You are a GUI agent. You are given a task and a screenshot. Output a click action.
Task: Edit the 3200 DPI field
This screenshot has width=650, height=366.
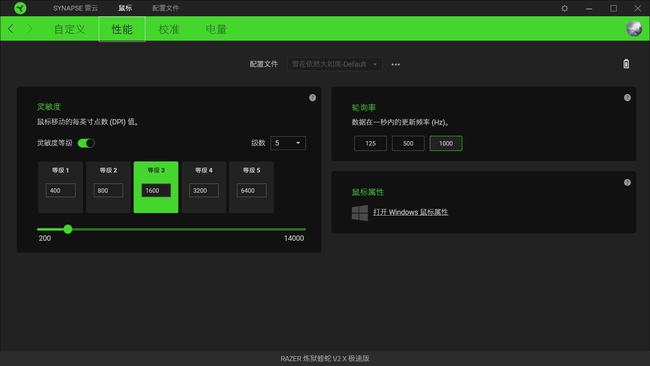(204, 190)
